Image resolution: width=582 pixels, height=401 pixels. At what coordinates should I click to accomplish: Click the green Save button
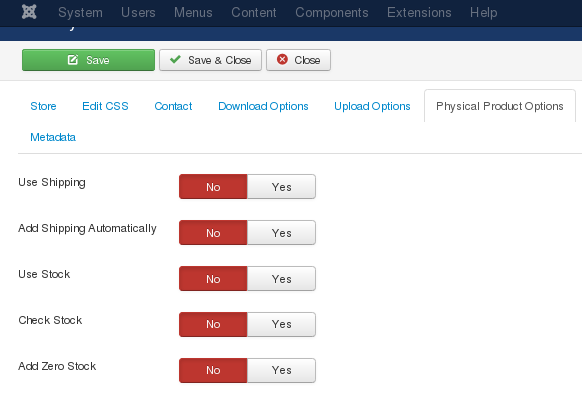[88, 60]
